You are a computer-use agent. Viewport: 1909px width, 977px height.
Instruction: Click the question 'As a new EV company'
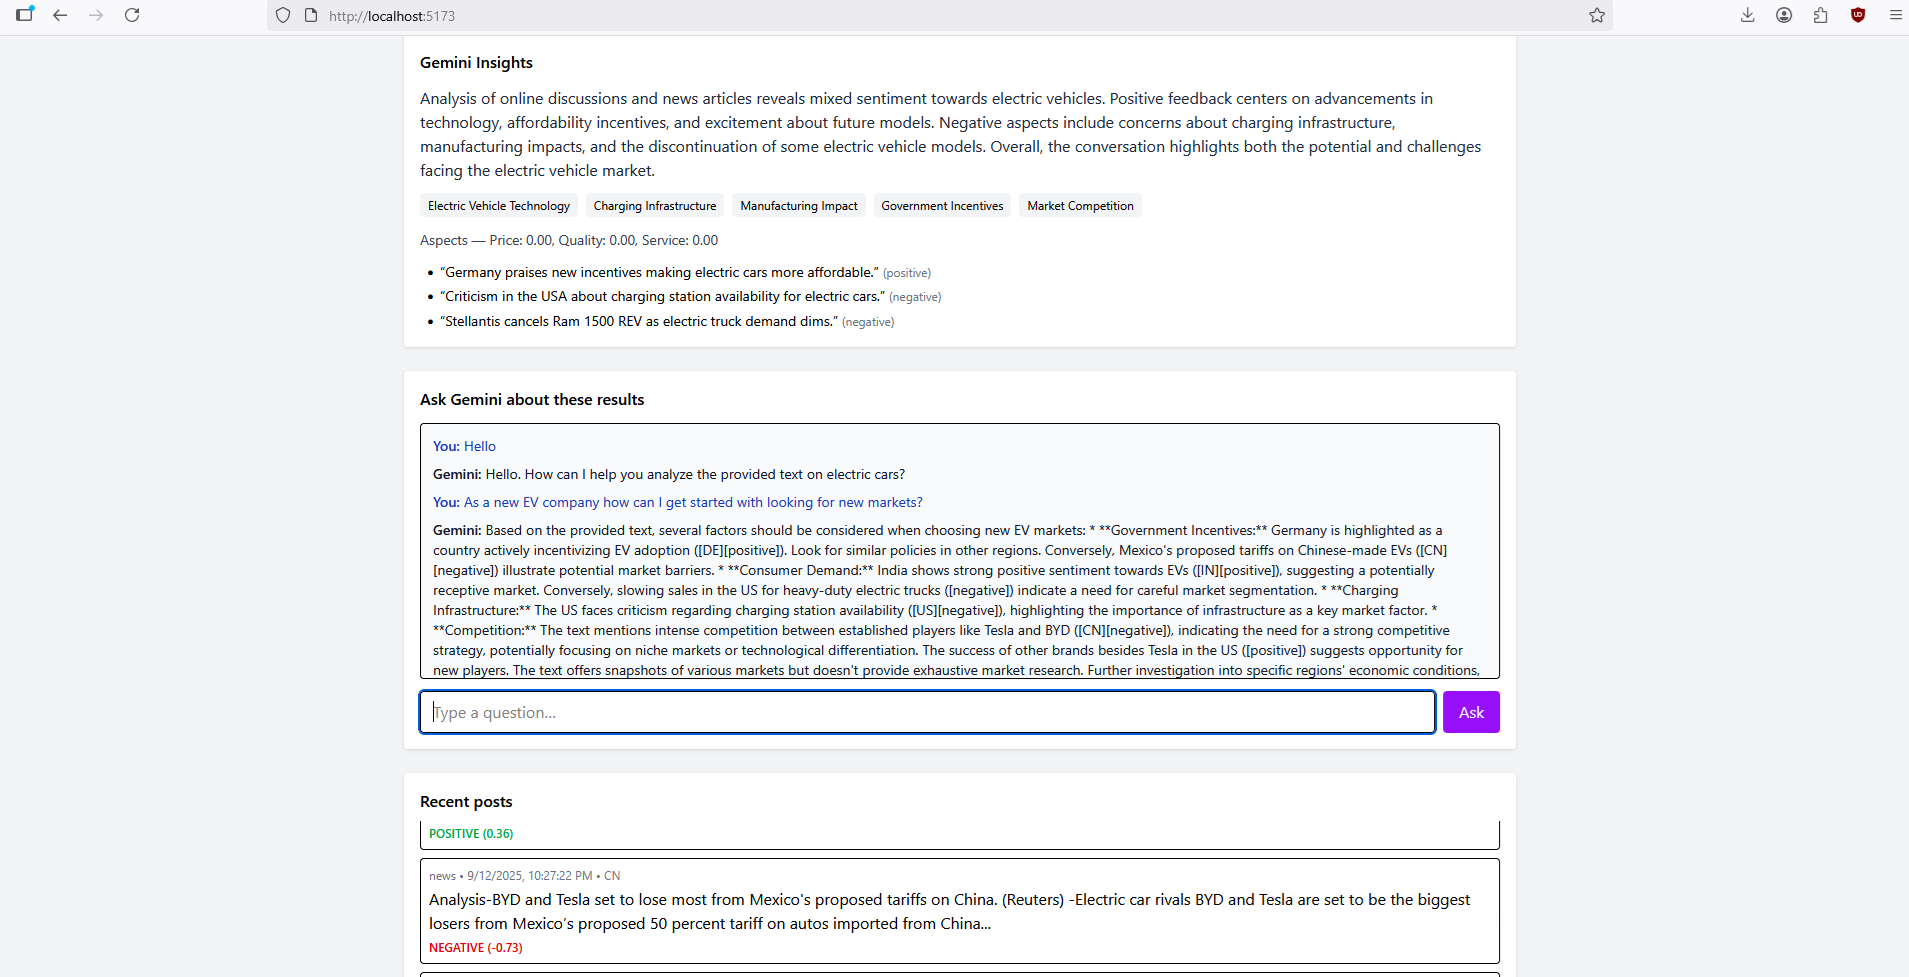[x=678, y=503]
